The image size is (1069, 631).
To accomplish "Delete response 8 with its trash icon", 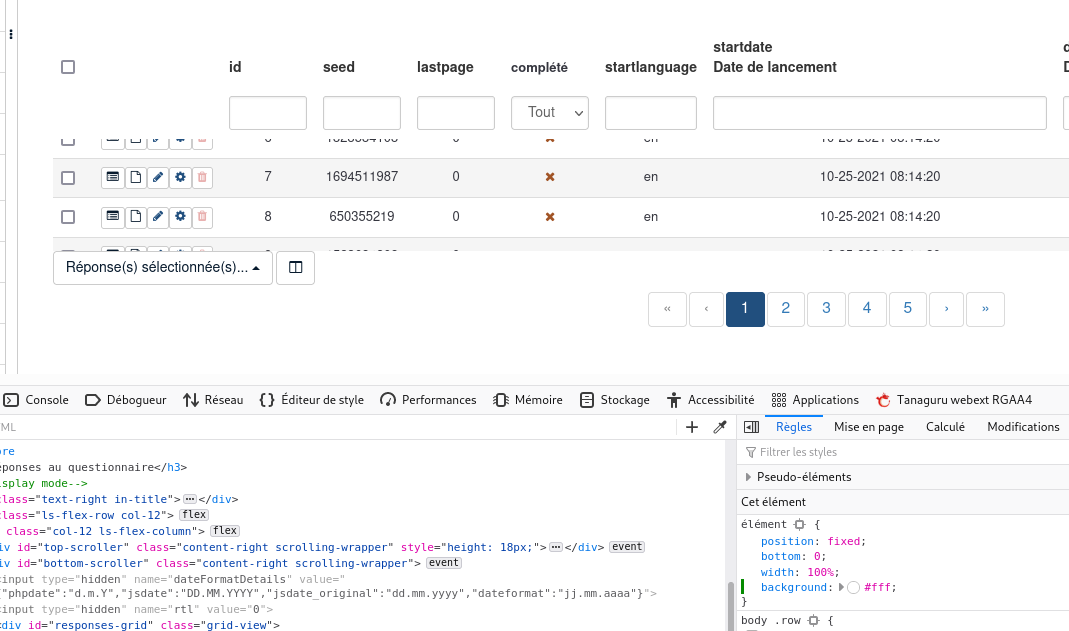I will point(202,216).
